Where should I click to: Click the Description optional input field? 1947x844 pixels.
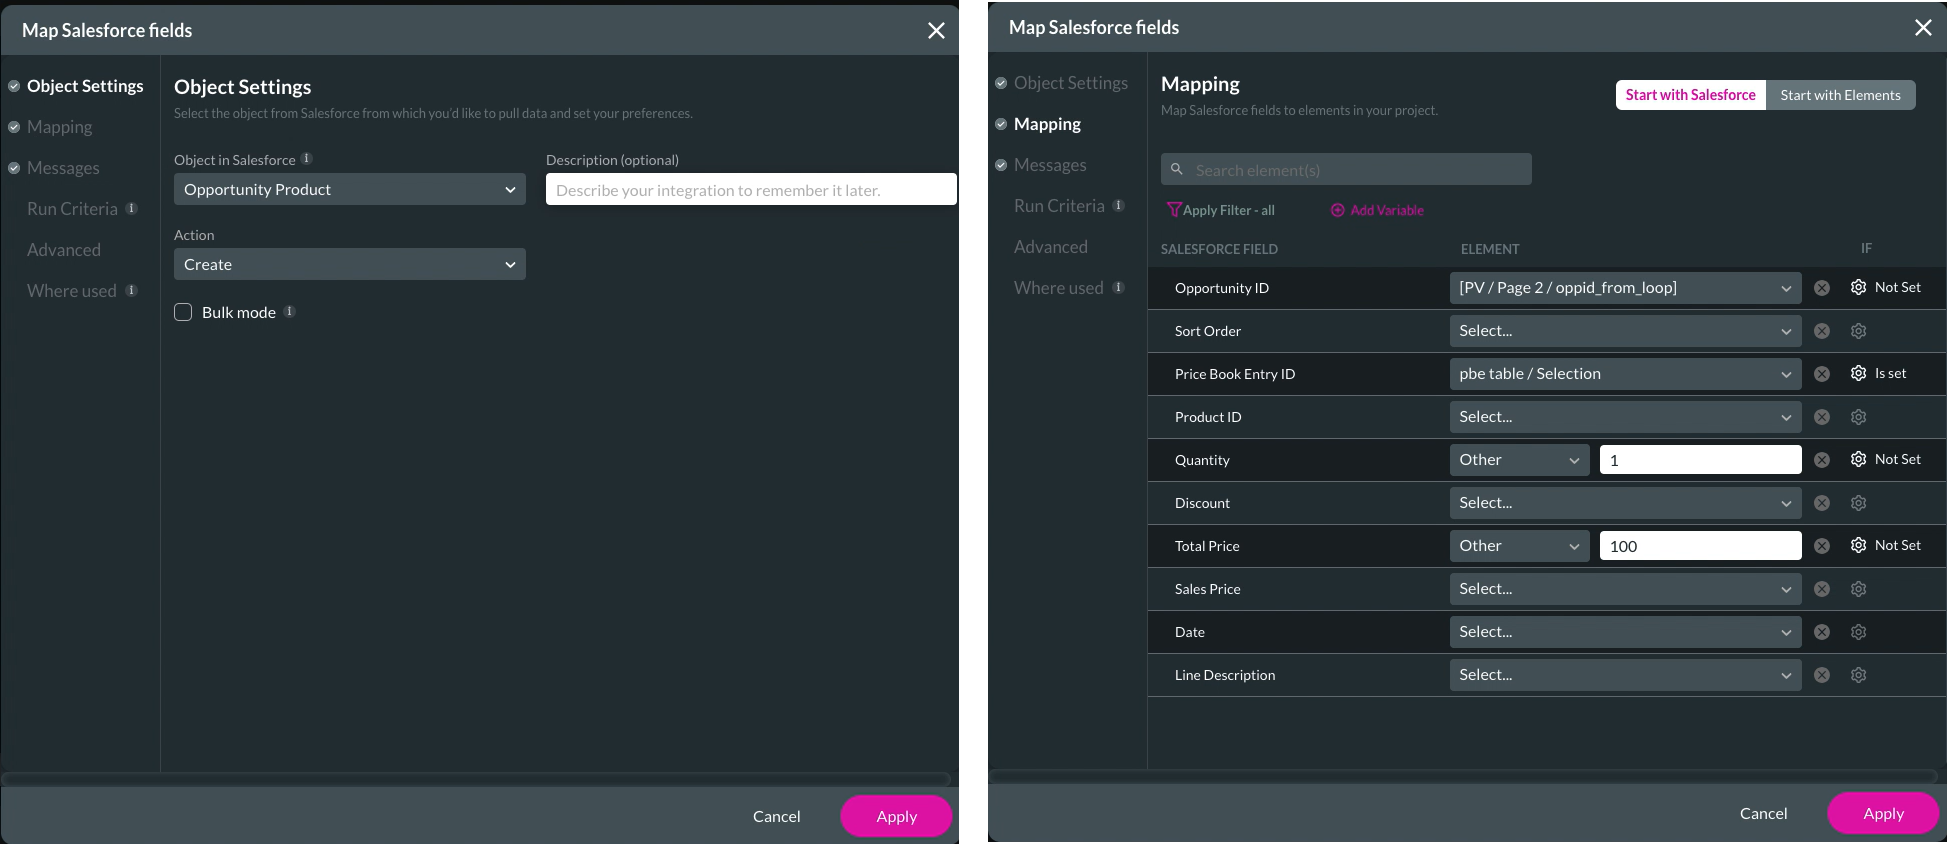(x=751, y=189)
